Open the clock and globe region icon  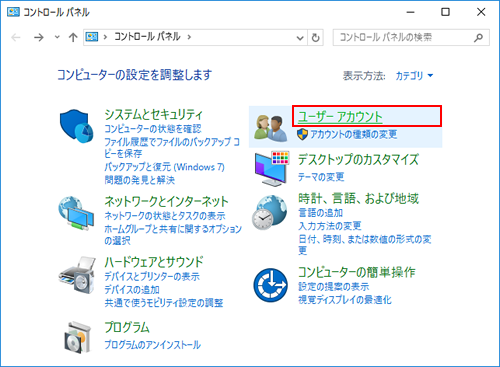tap(269, 213)
